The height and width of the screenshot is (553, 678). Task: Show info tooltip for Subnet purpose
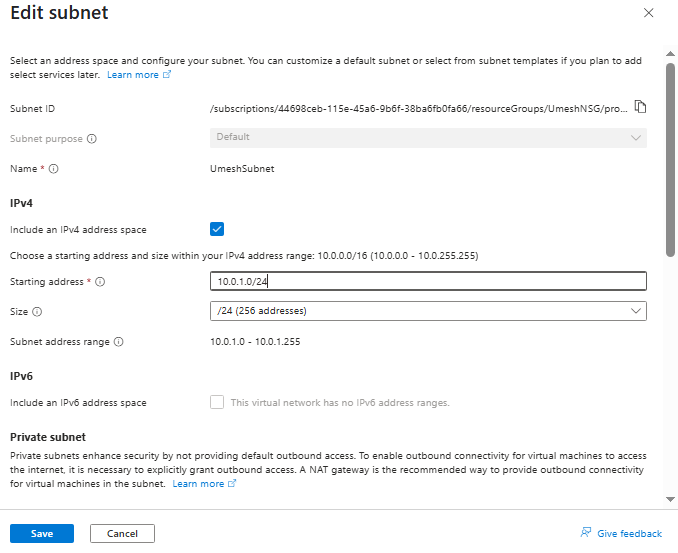tap(92, 139)
